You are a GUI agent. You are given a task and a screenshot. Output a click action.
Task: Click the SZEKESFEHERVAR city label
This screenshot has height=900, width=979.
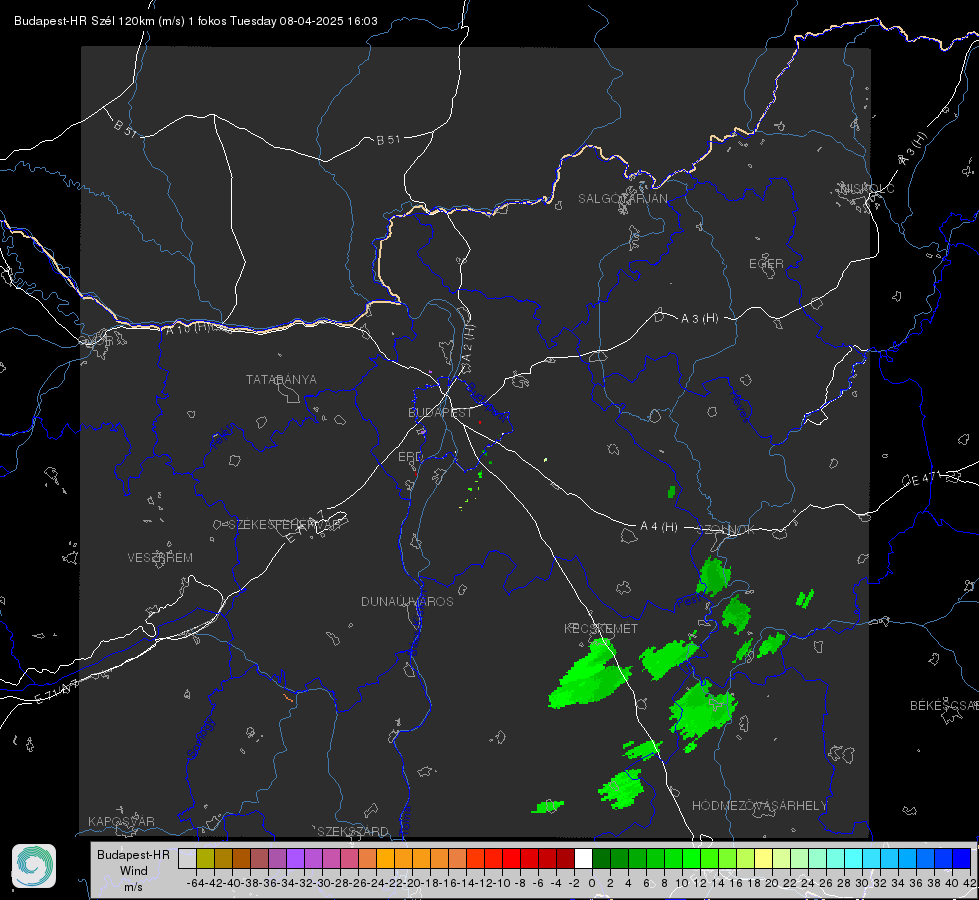coord(284,525)
